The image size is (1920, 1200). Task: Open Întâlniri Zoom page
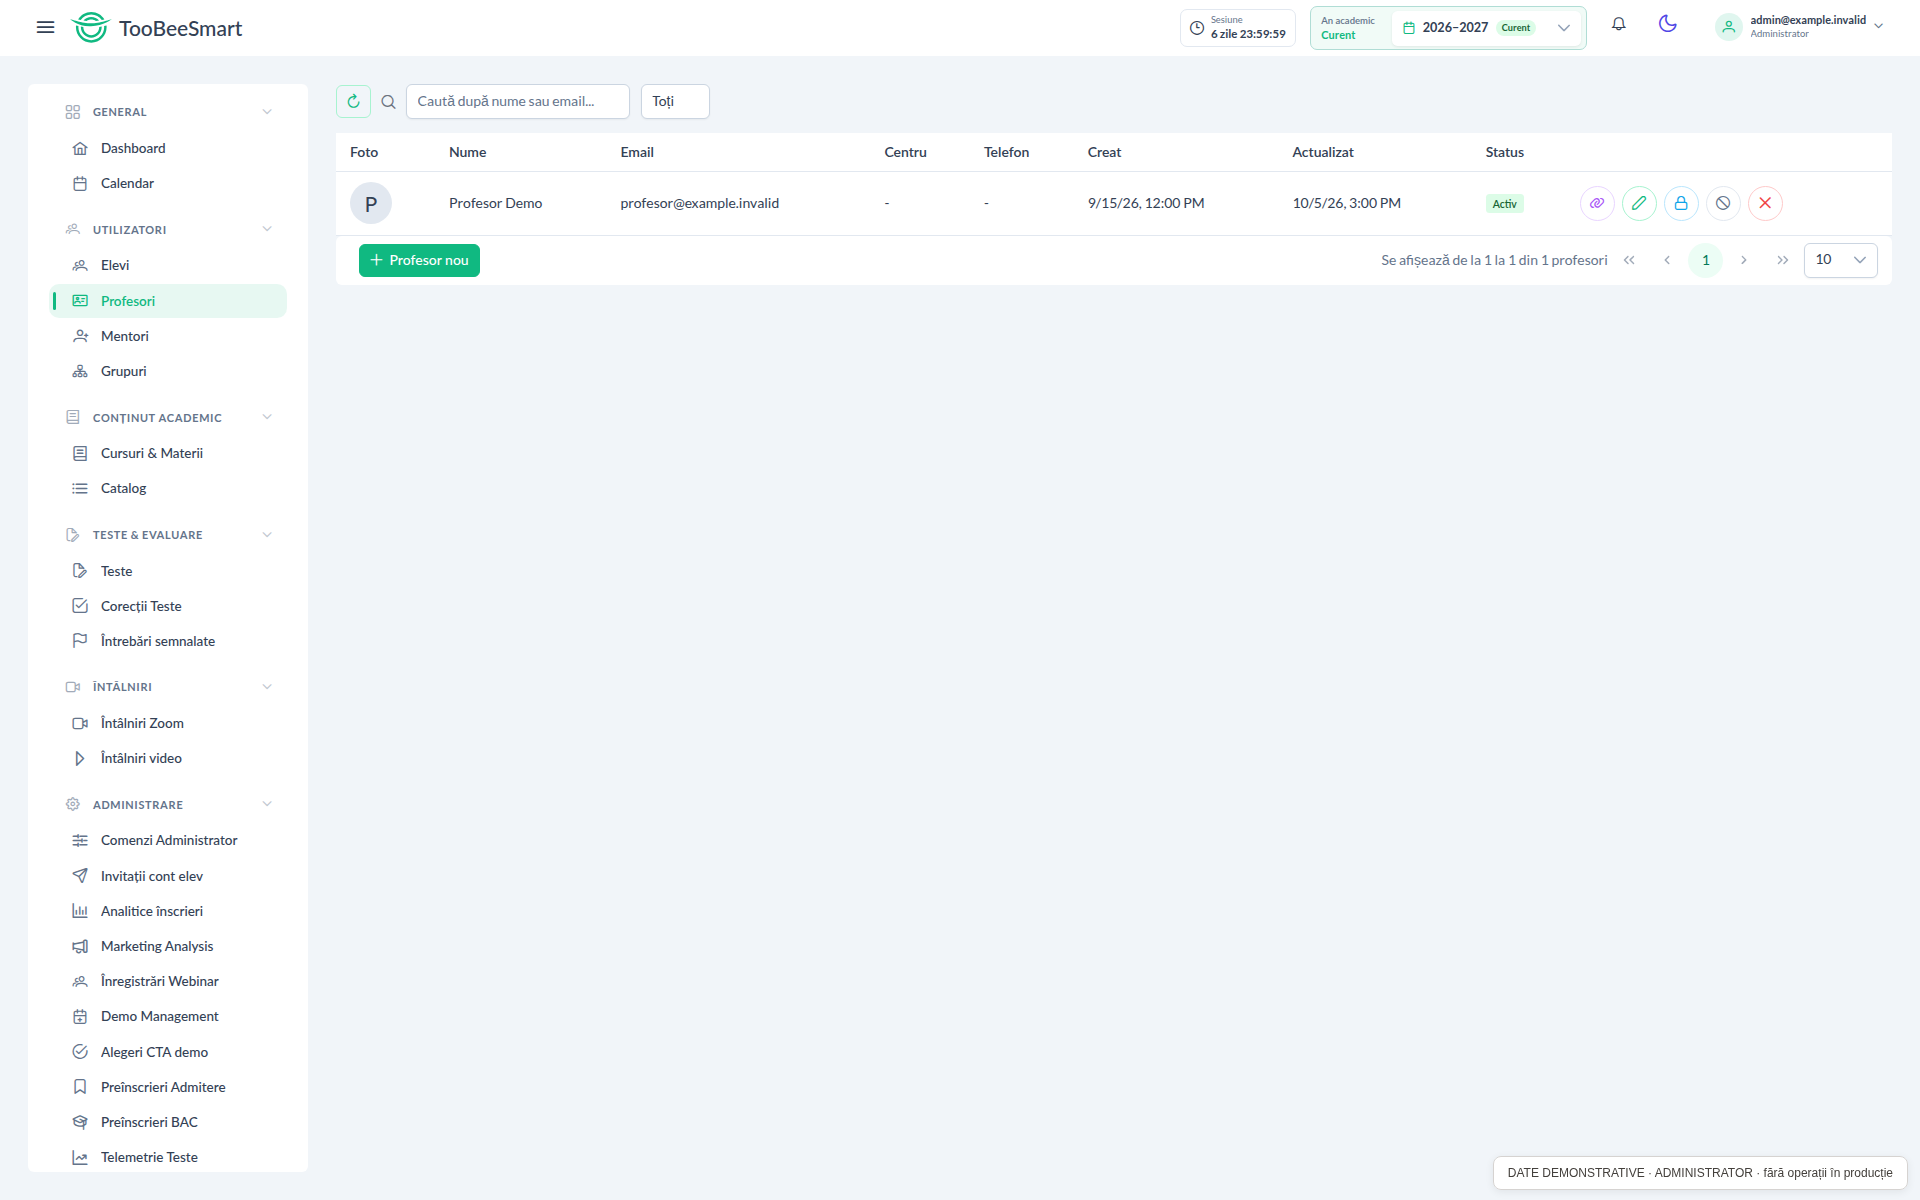pos(168,723)
